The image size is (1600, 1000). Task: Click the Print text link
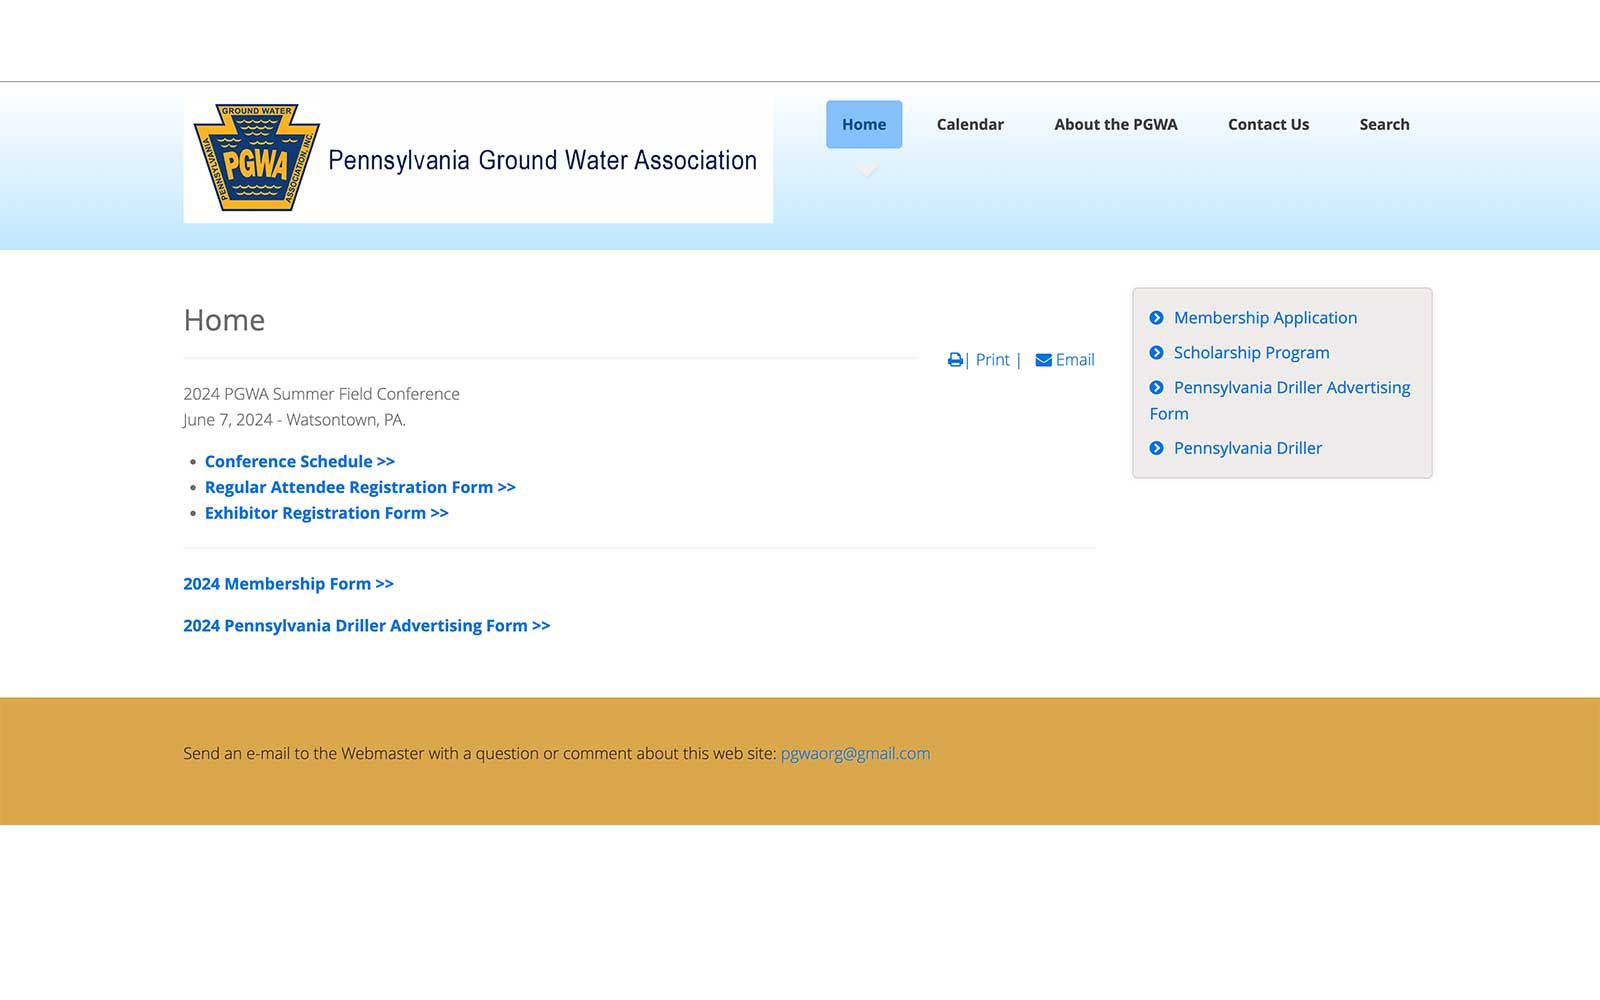[992, 360]
